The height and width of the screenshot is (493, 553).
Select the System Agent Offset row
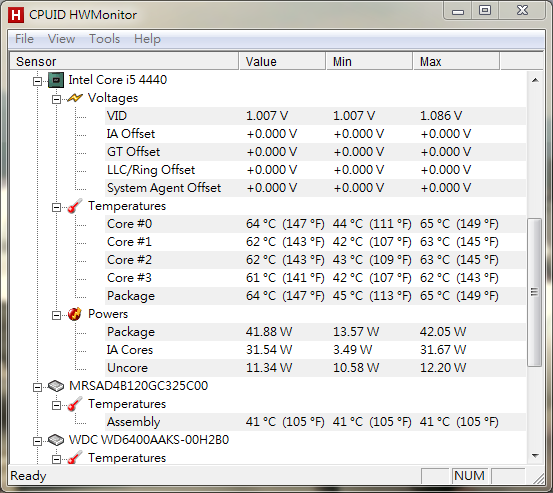(x=315, y=188)
